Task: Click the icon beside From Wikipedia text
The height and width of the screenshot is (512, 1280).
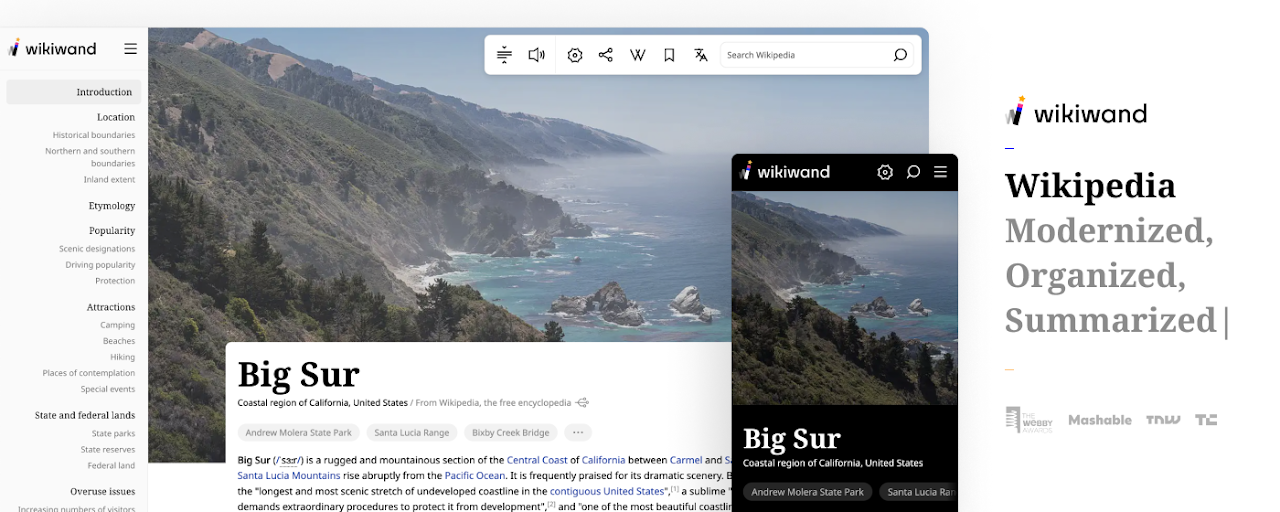Action: (x=582, y=403)
